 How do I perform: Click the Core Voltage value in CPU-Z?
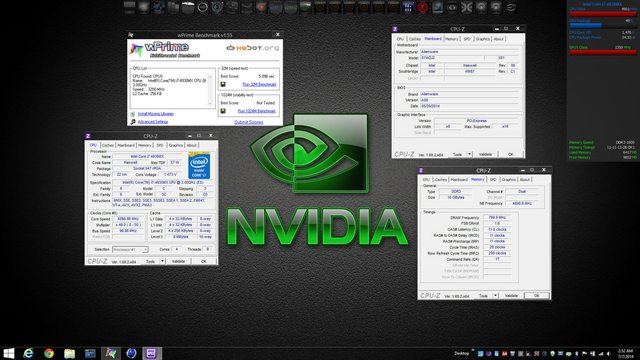point(170,174)
